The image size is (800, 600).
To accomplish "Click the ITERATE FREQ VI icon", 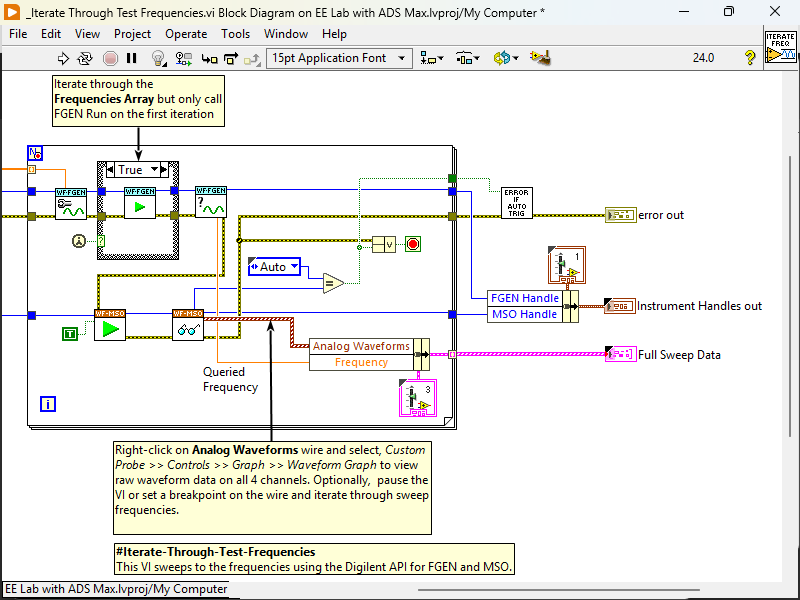I will click(x=780, y=47).
